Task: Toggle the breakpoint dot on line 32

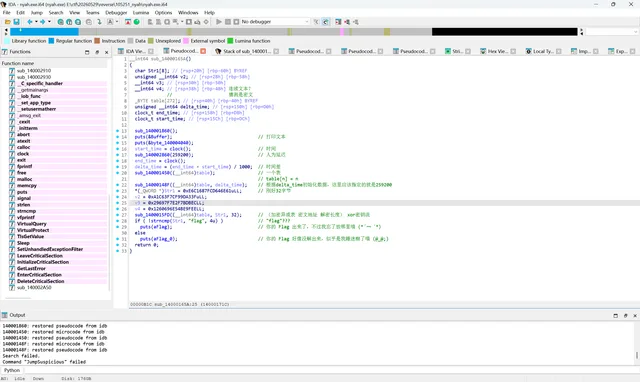Action: coord(118,245)
